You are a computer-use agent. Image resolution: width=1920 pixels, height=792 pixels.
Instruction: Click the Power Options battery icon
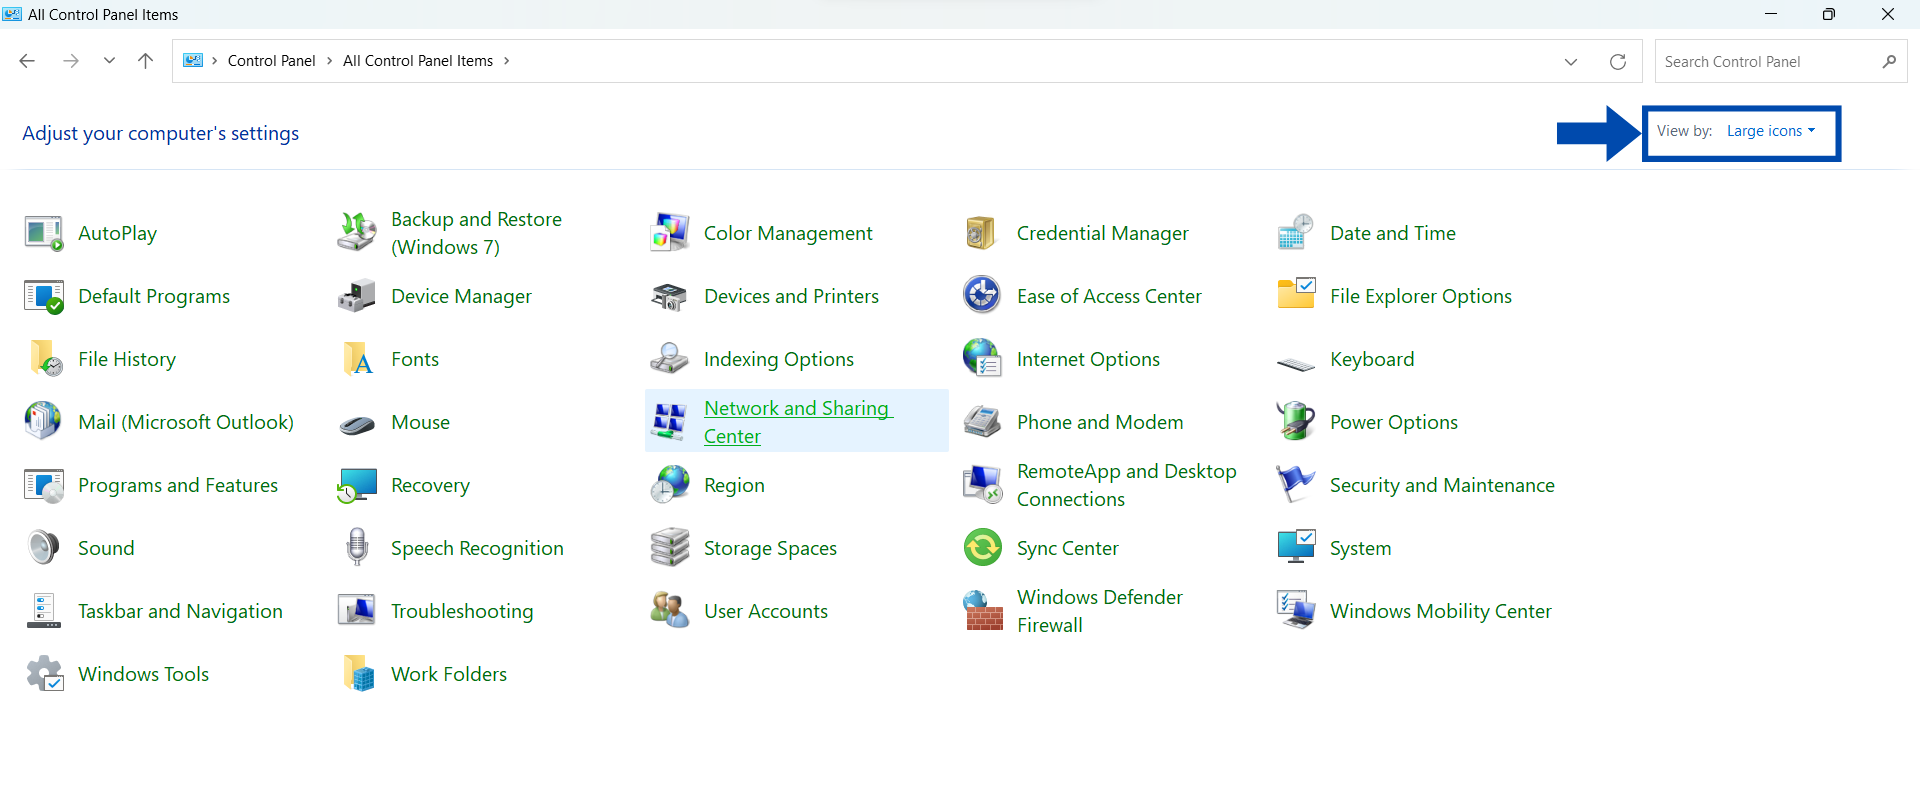tap(1296, 422)
